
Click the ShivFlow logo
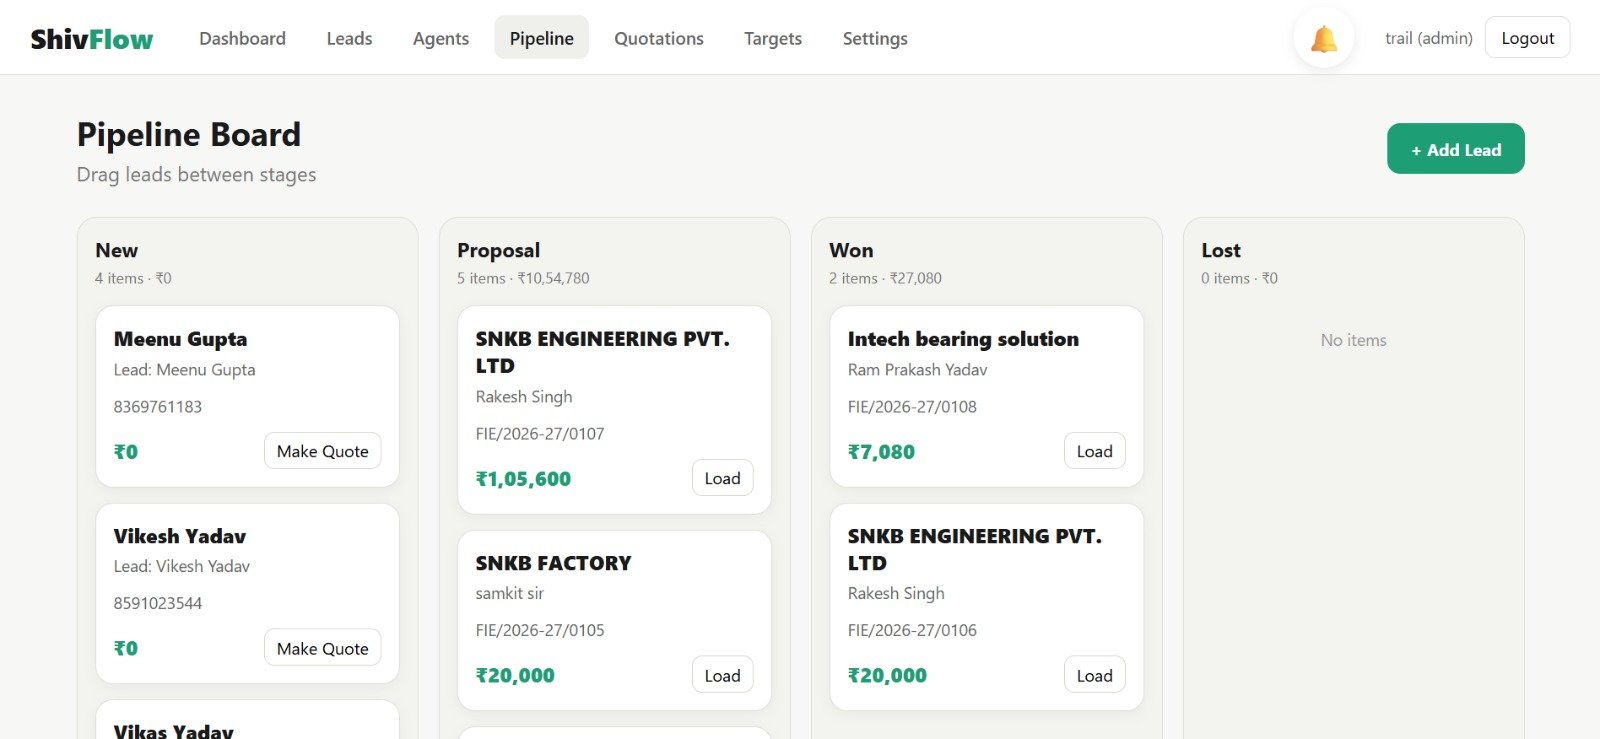point(92,39)
